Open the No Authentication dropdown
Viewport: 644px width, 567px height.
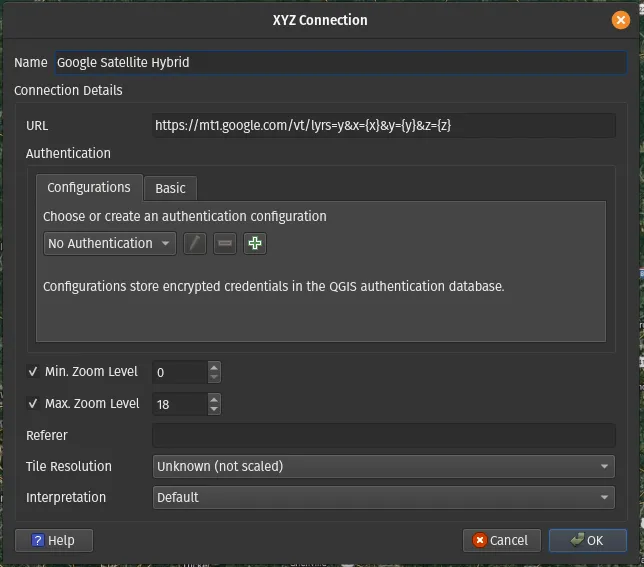point(110,243)
